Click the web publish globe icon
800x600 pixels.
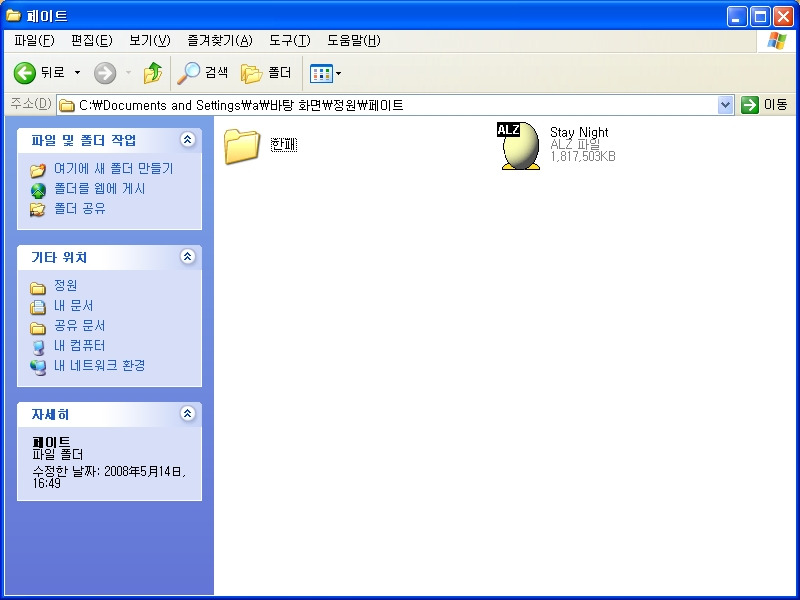click(x=38, y=190)
